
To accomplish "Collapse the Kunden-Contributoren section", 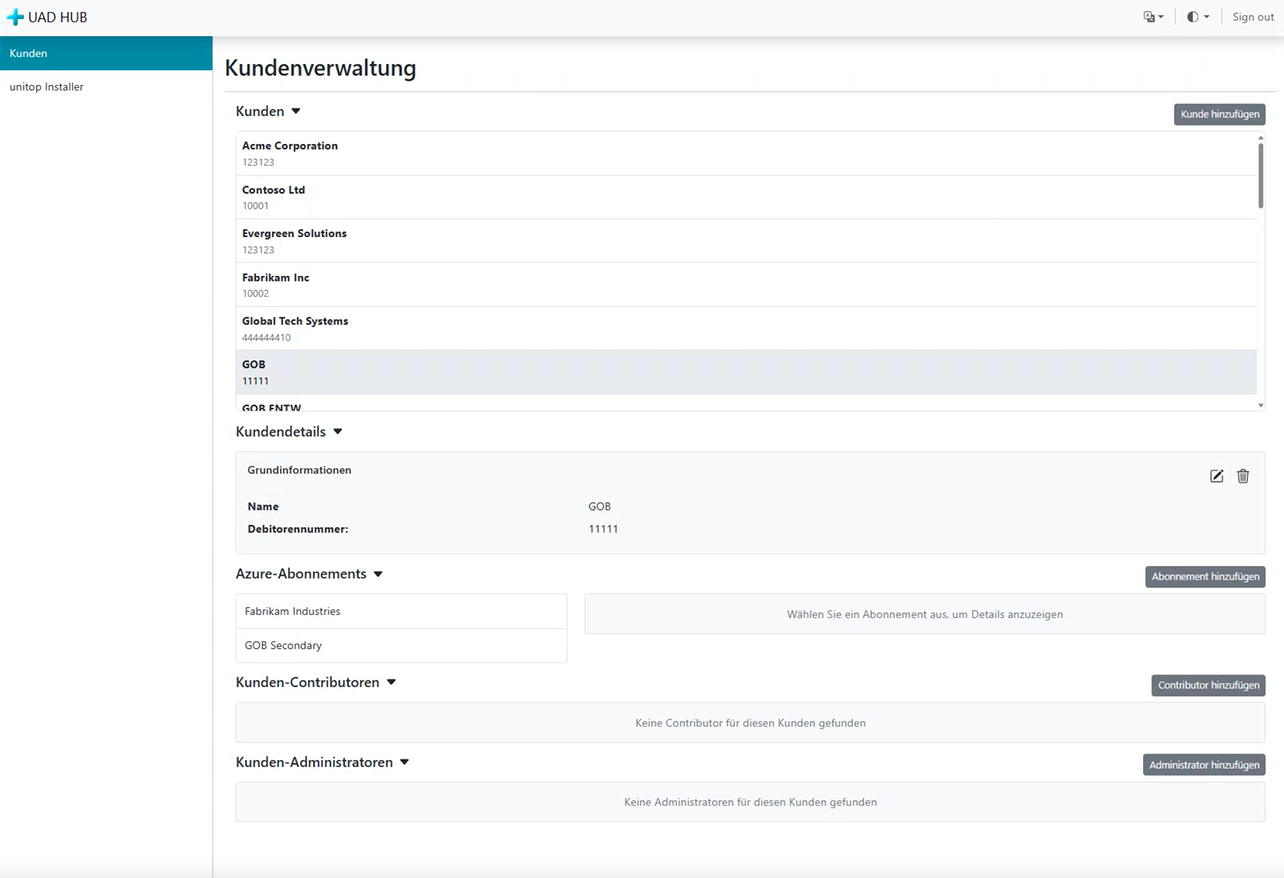I will click(x=391, y=682).
